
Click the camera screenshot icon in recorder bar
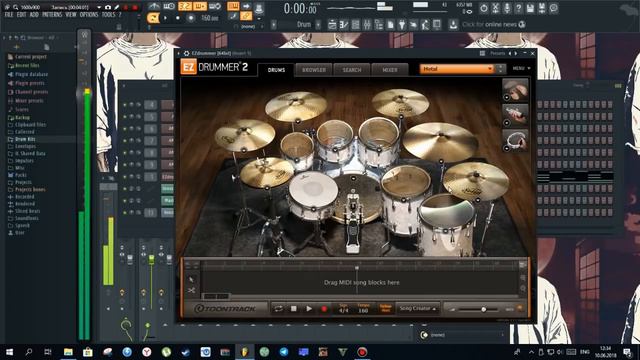click(x=108, y=7)
